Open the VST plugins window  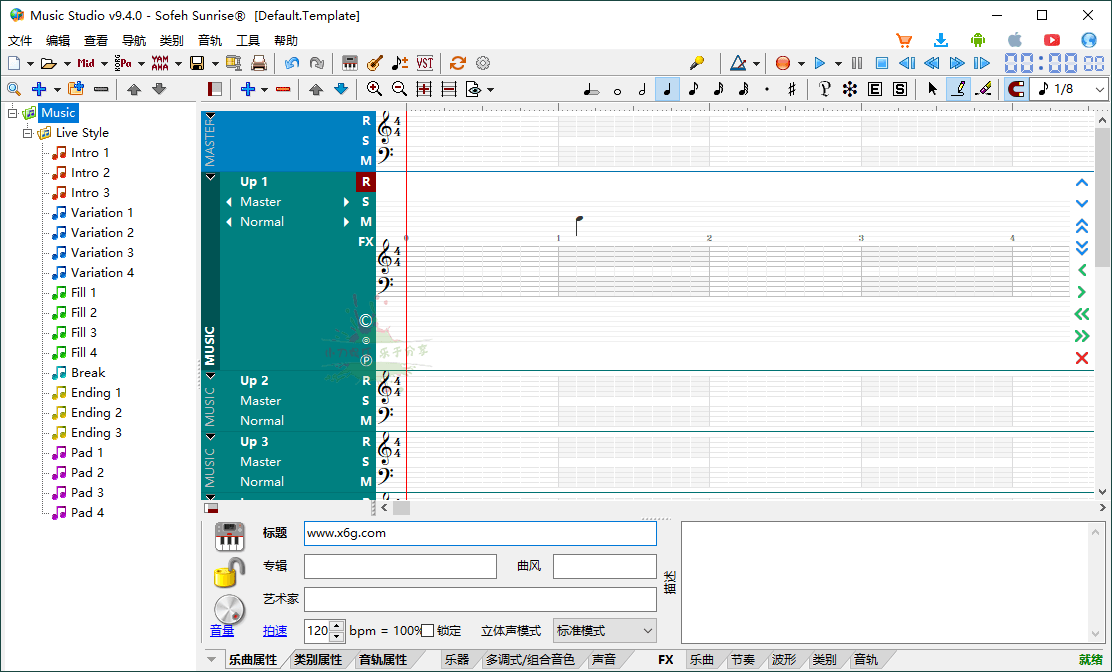tap(423, 62)
